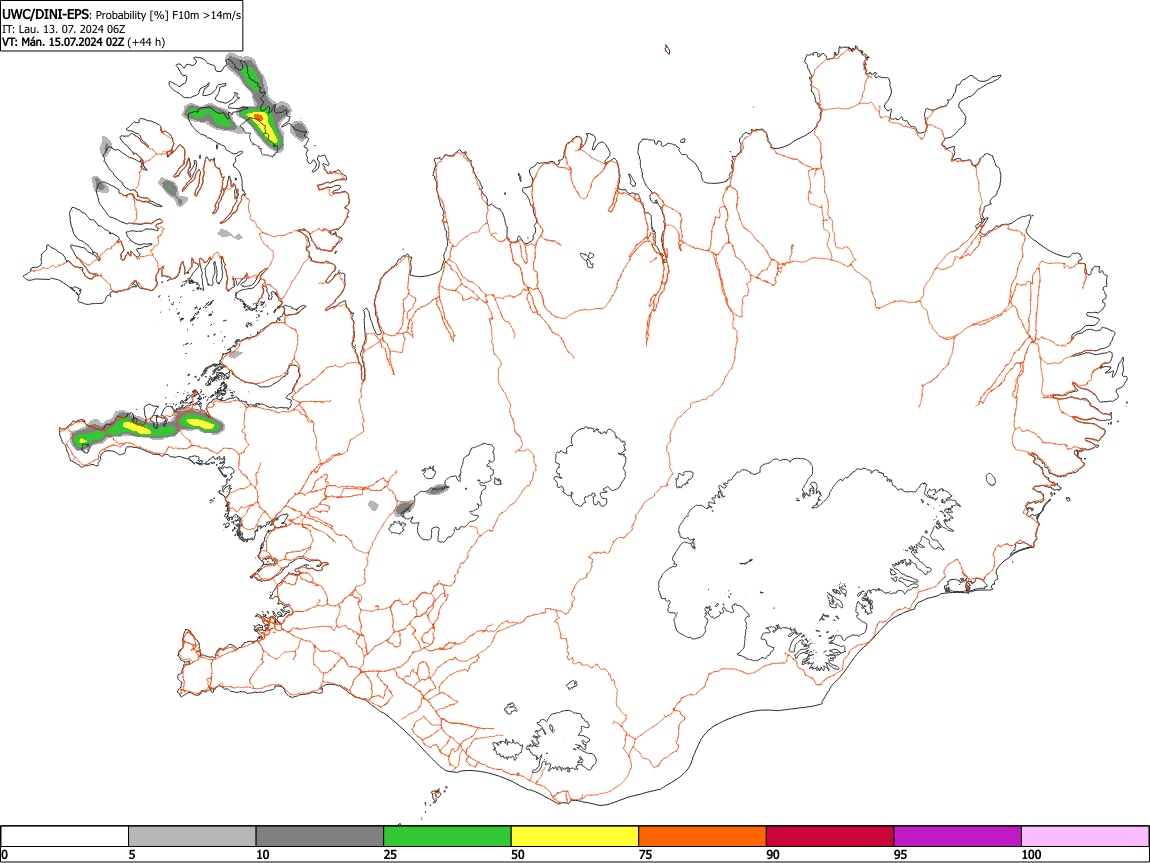The height and width of the screenshot is (863, 1150).
Task: Click legend label '75'
Action: coord(645,854)
